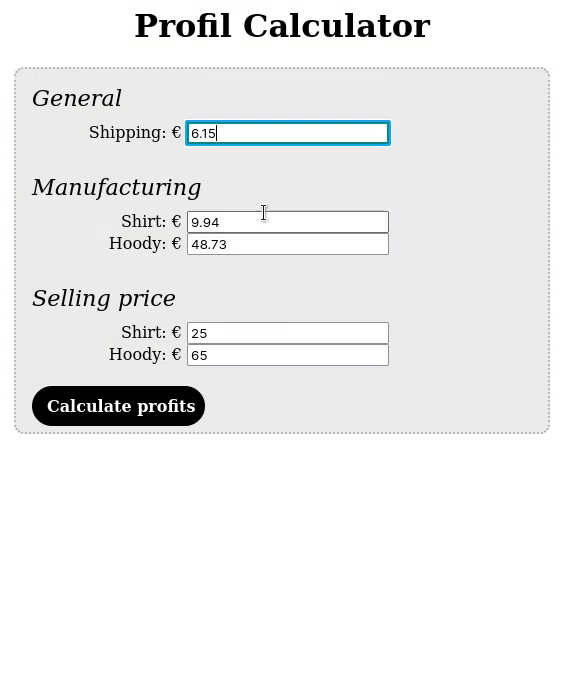Click the word Hoody under Manufacturing
Viewport: 564px width, 680px height.
click(137, 244)
